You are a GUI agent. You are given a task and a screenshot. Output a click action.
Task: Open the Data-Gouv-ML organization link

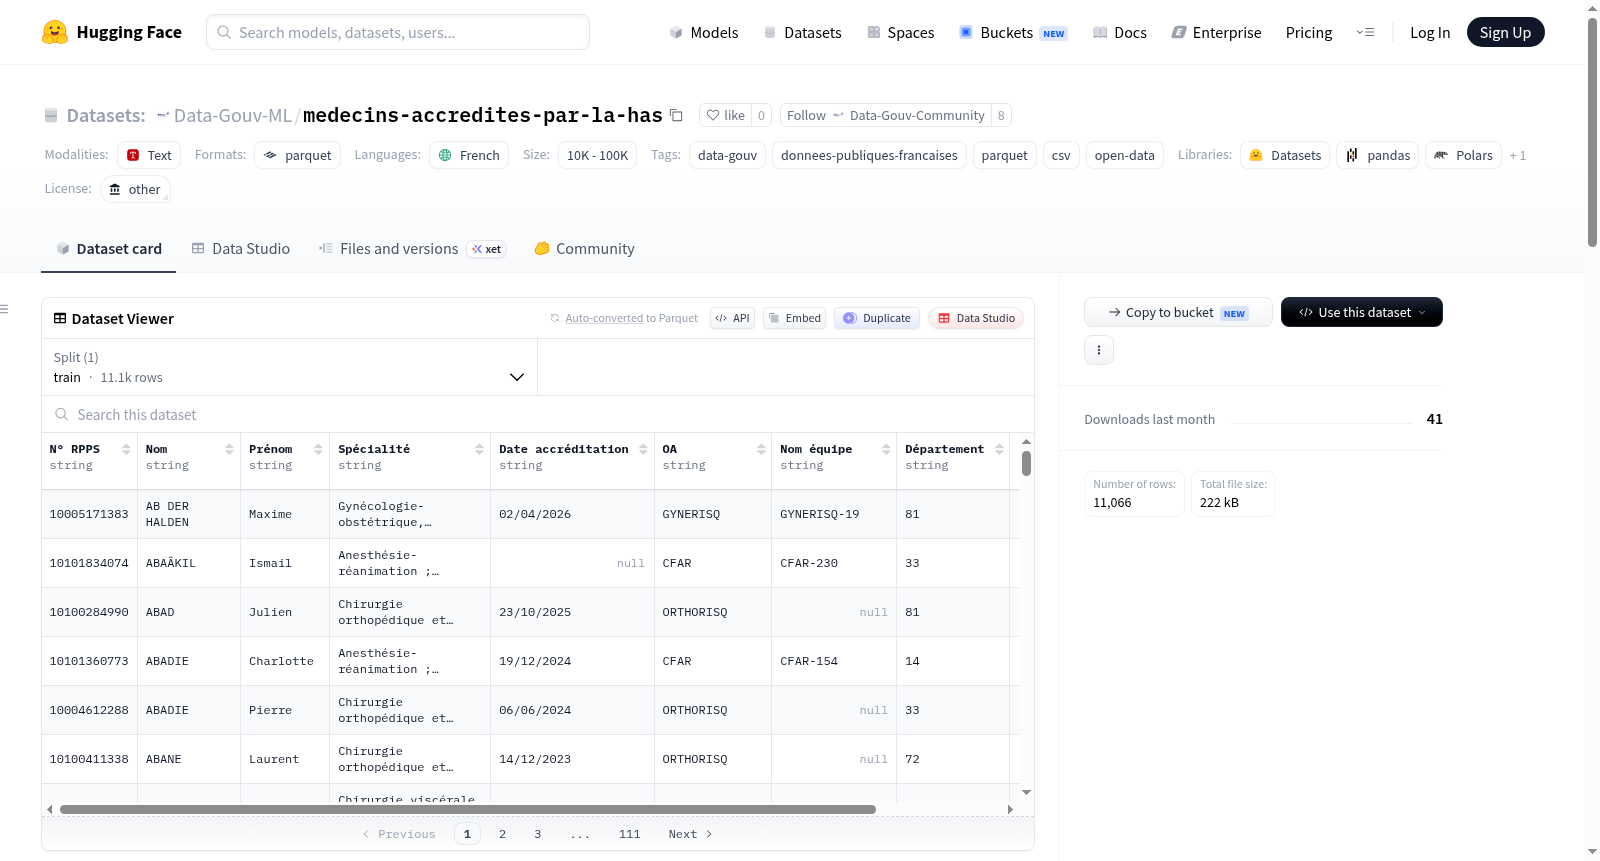point(232,115)
